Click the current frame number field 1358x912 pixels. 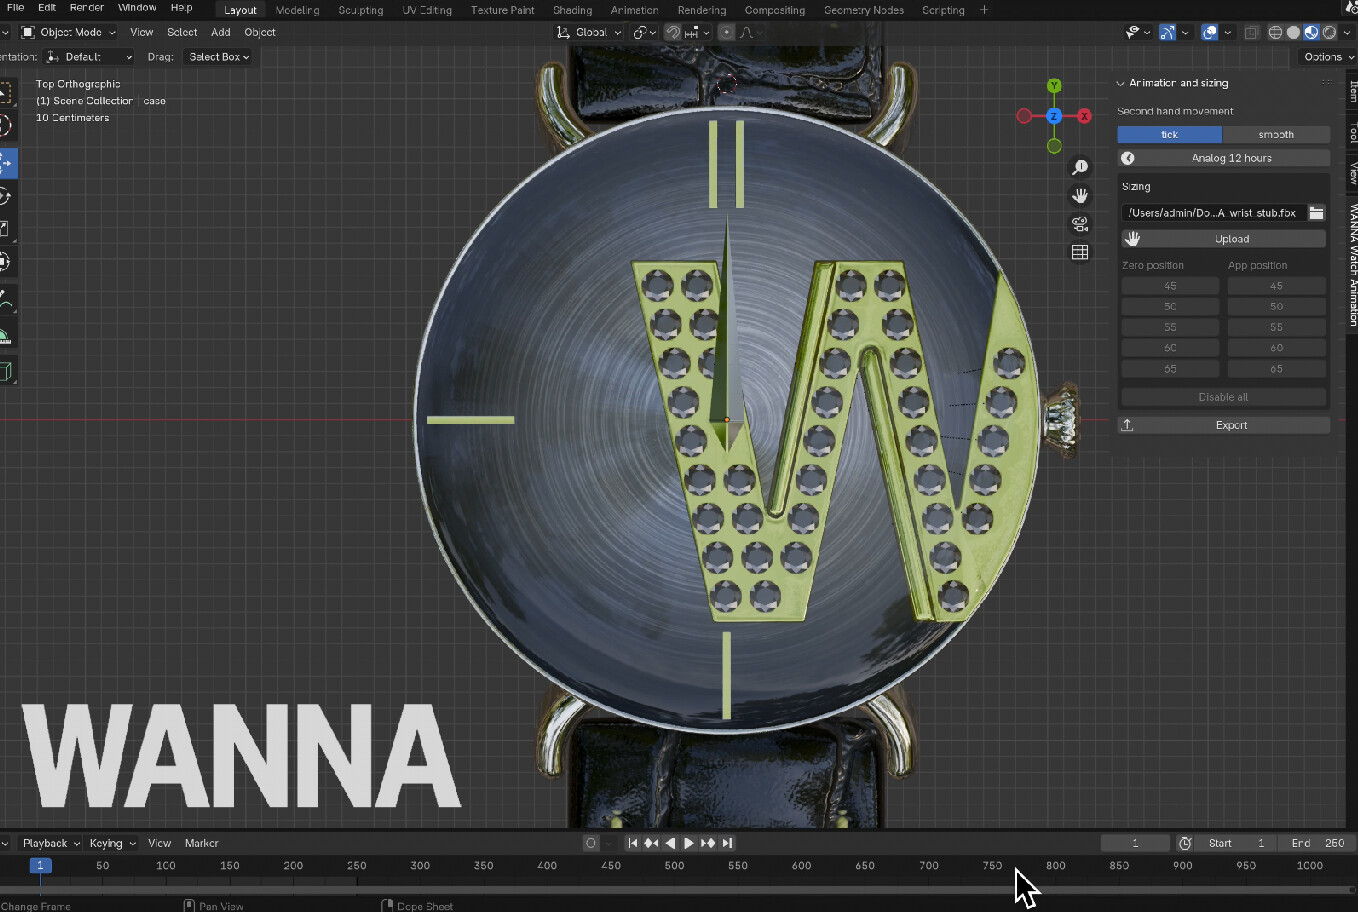point(1135,843)
